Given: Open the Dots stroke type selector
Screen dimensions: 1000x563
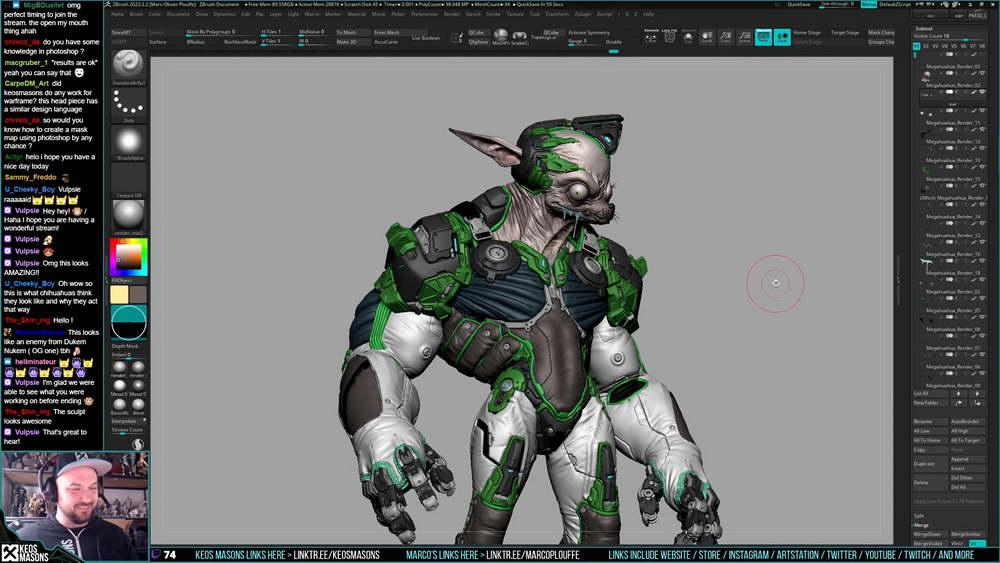Looking at the screenshot, I should (128, 103).
